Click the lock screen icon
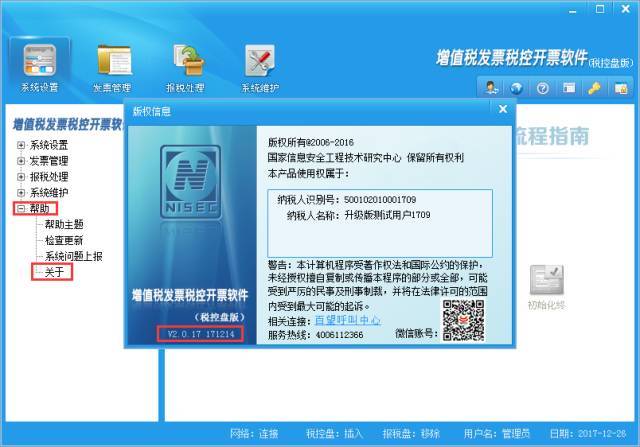The width and height of the screenshot is (640, 447). pos(620,88)
